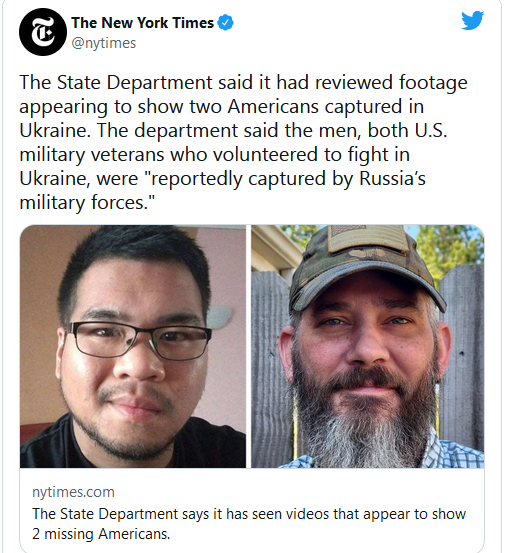Open the New York Times profile avatar
Screen dimensions: 522x553
[x=43, y=32]
